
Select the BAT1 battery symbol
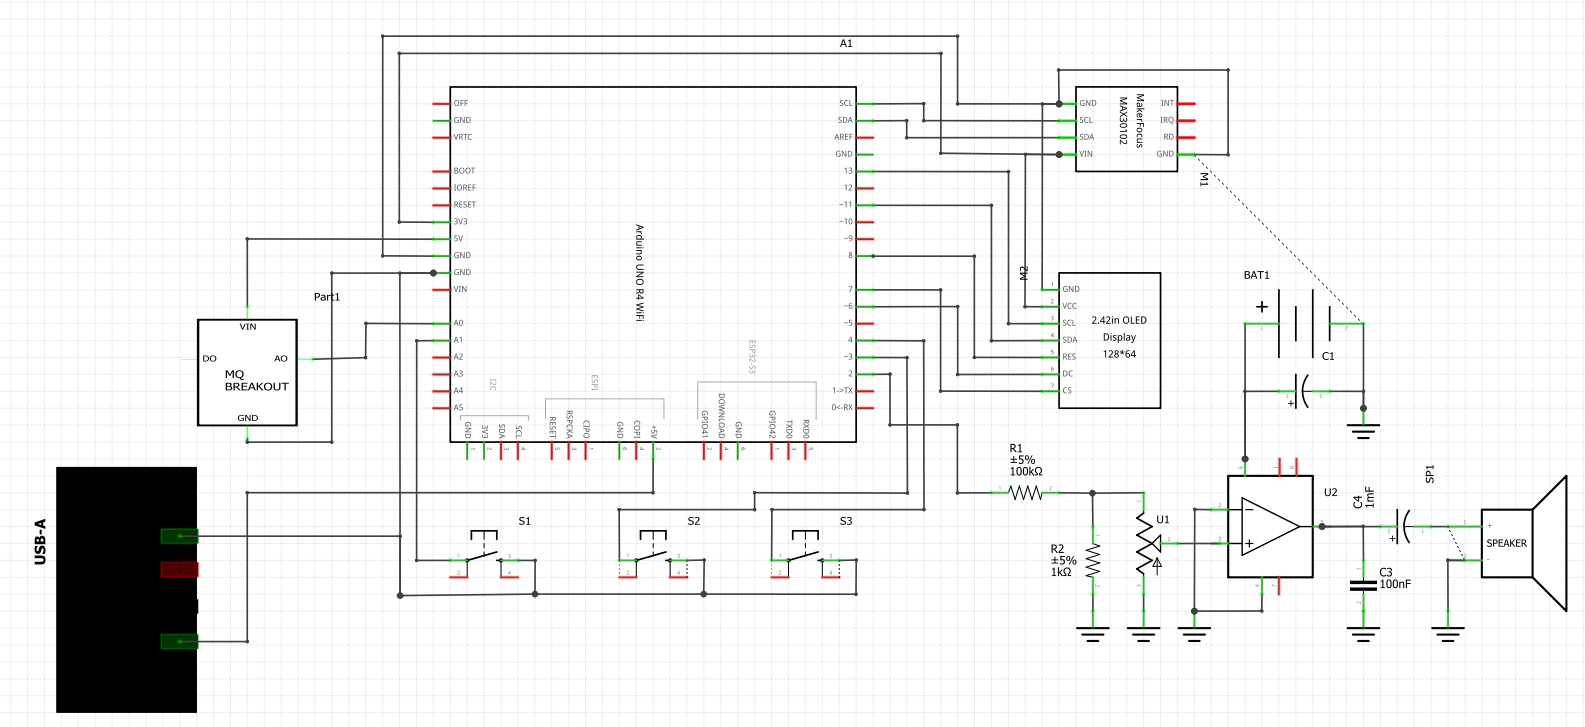[1304, 324]
